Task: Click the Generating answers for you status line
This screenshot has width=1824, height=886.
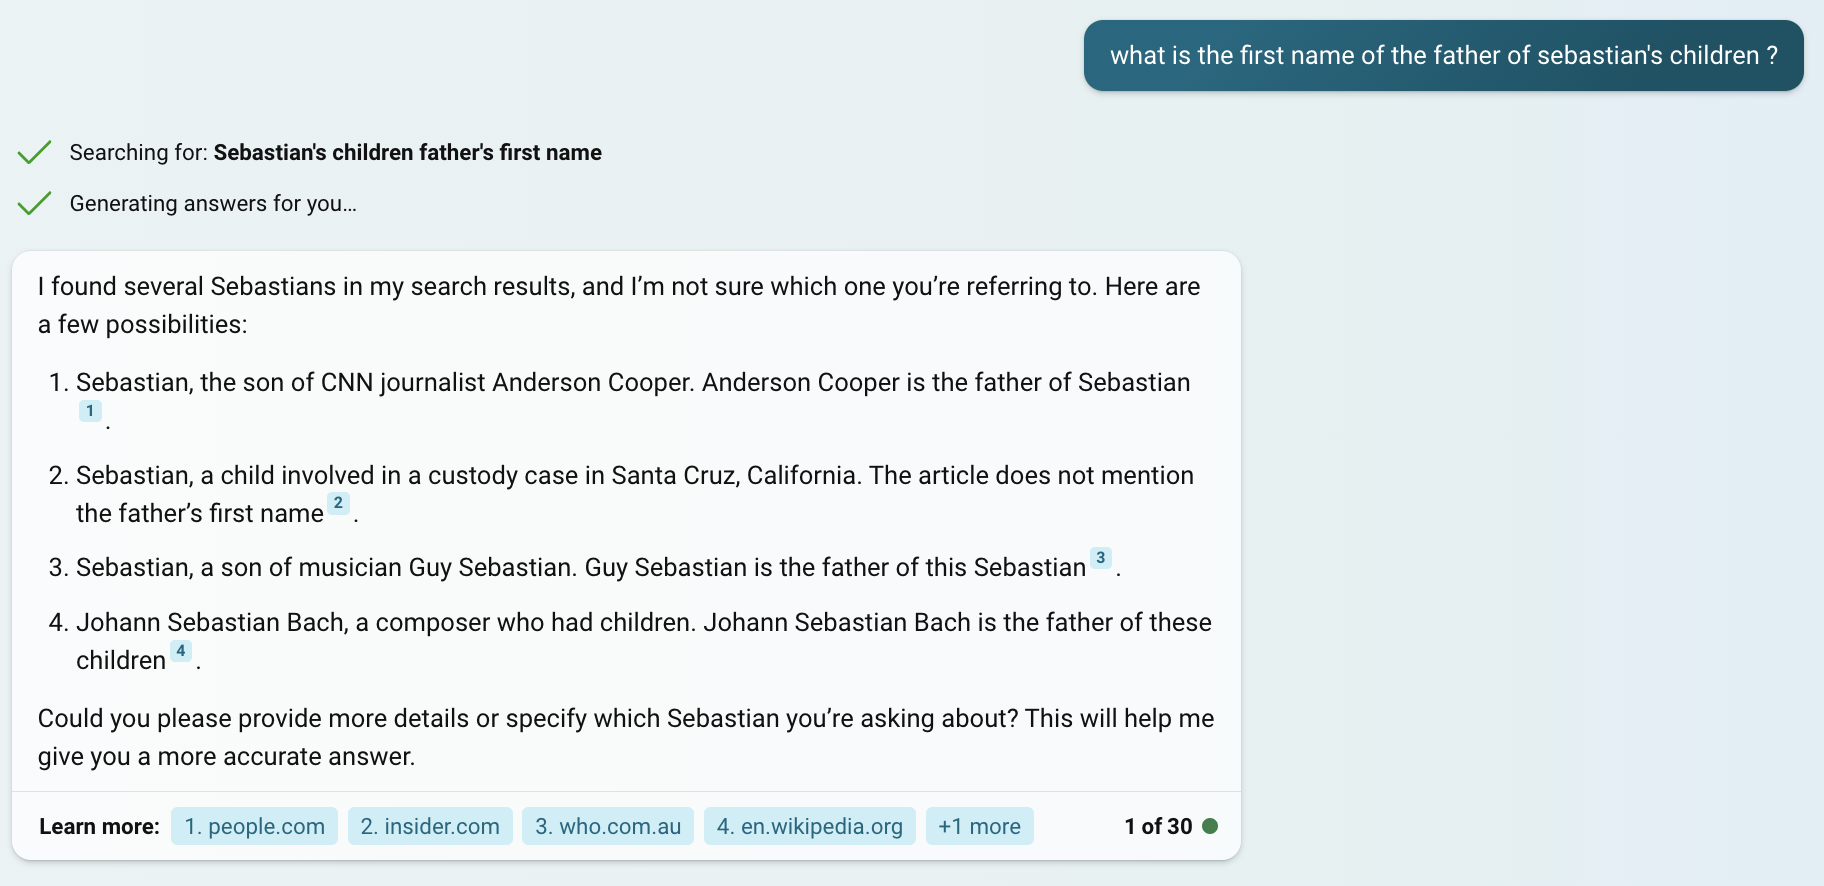Action: [x=213, y=203]
